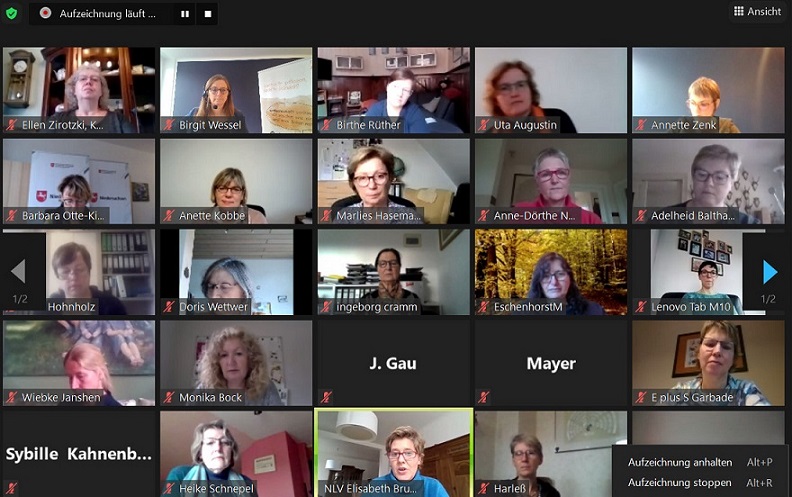Go to next participant page with blue arrow
Image resolution: width=792 pixels, height=497 pixels.
[x=770, y=272]
